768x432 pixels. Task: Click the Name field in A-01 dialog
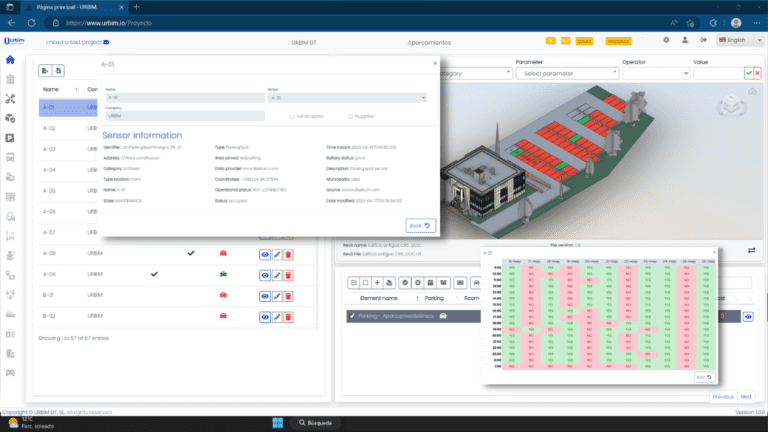[x=185, y=98]
